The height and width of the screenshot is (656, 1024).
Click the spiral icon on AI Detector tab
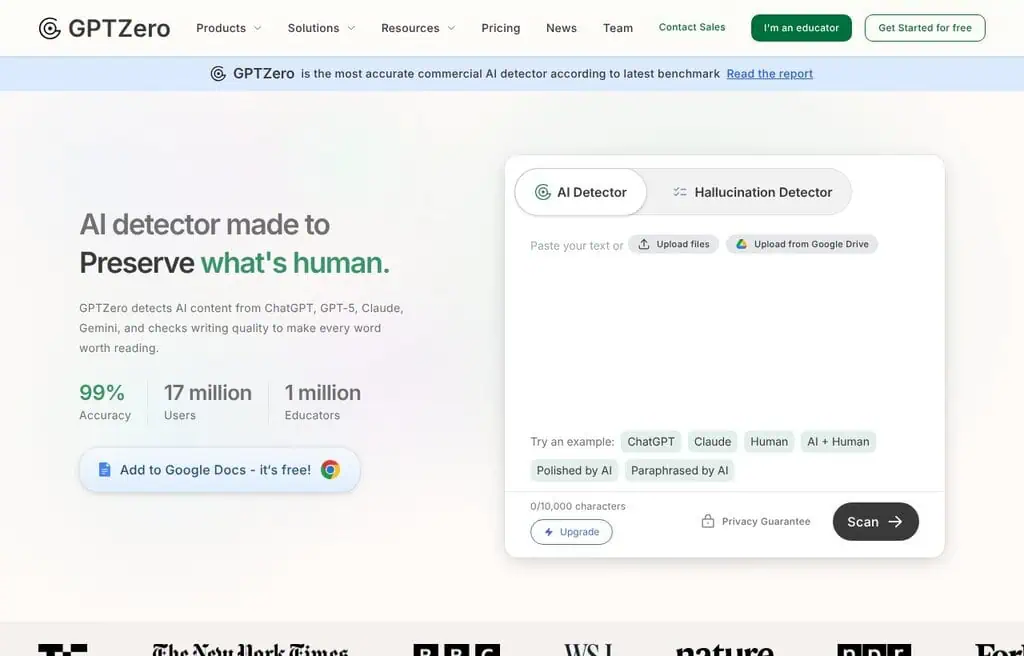tap(543, 192)
